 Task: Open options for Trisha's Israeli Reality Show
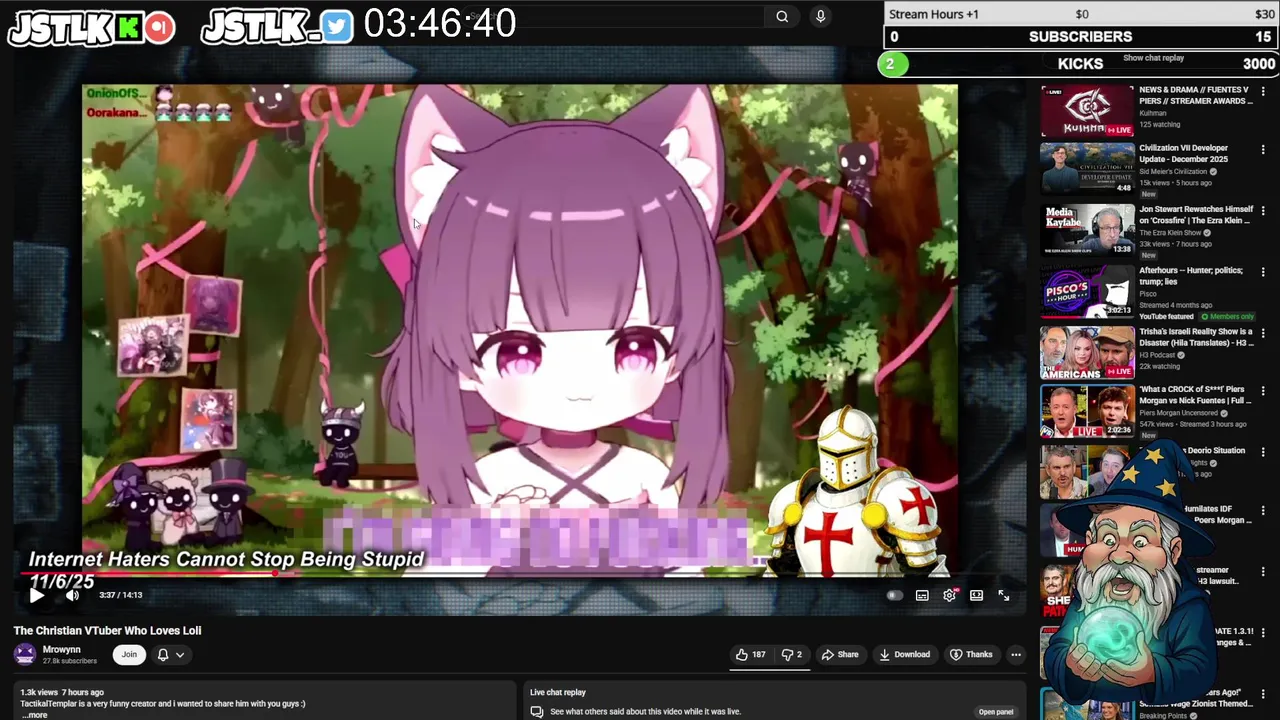coord(1263,333)
